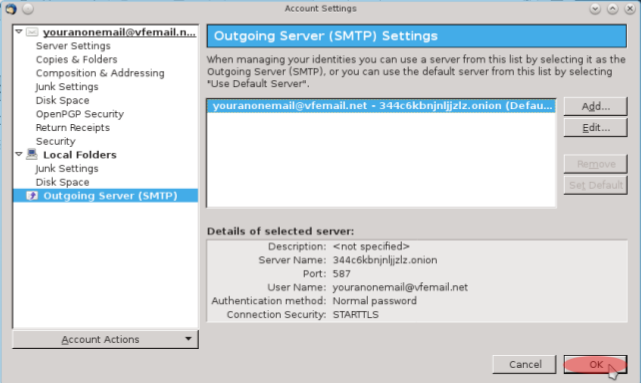Image resolution: width=641 pixels, height=383 pixels.
Task: Confirm settings with the OK button
Action: click(595, 364)
